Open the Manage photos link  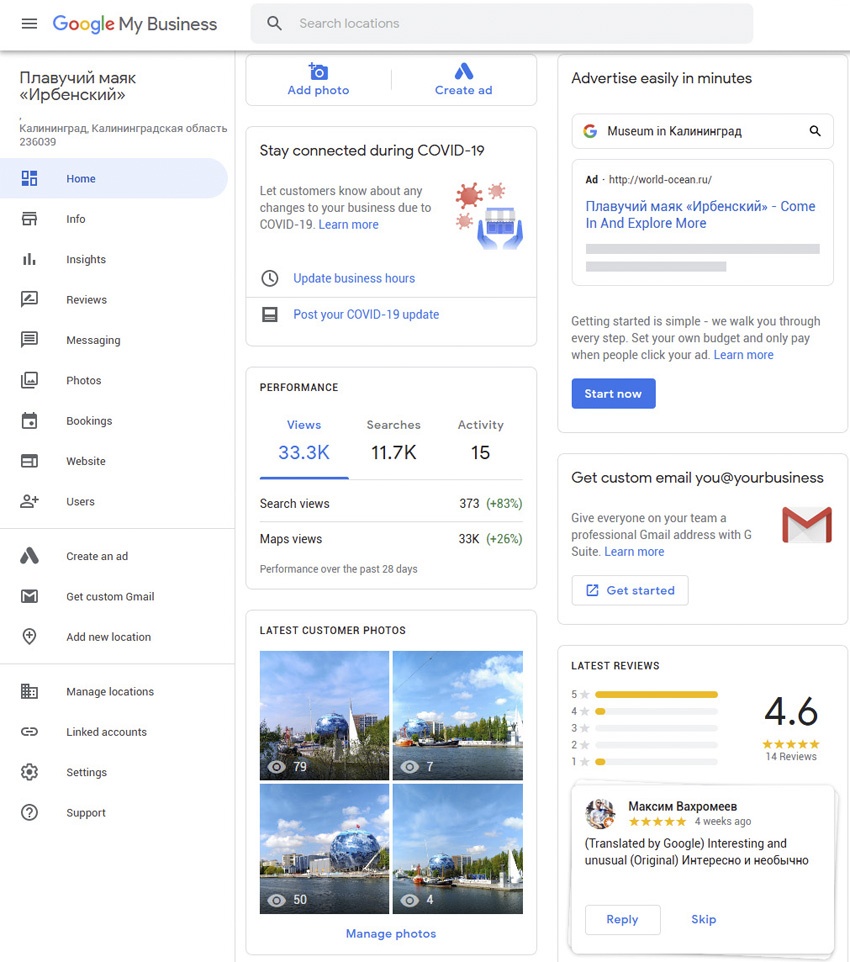pyautogui.click(x=391, y=933)
